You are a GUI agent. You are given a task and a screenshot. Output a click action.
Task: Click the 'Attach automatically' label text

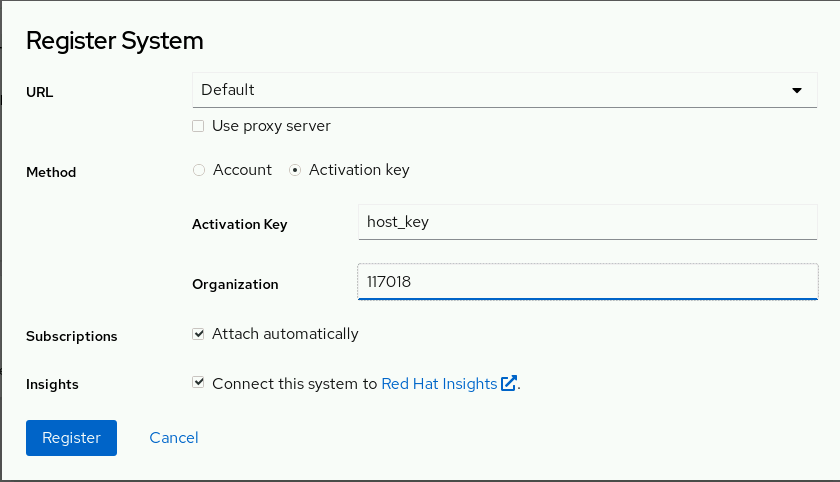(x=285, y=334)
